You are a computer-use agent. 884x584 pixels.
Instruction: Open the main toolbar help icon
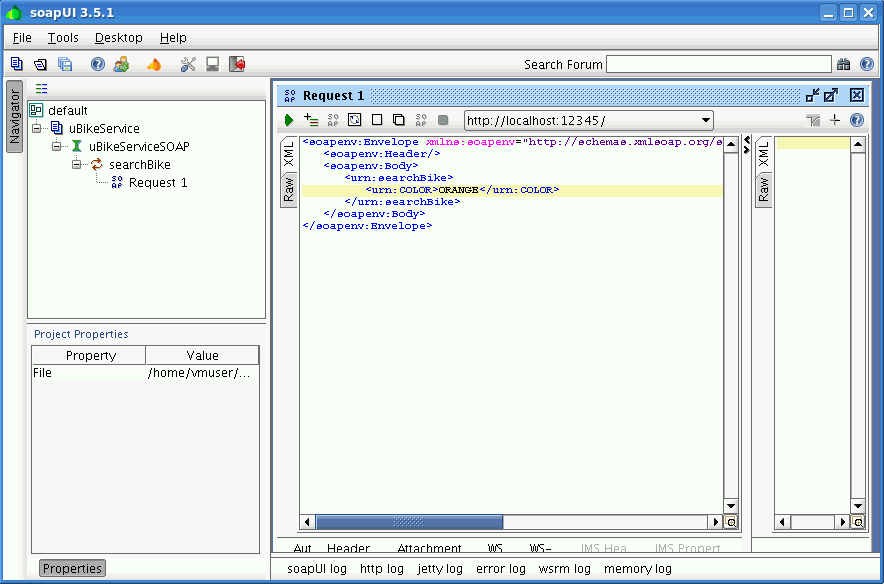tap(98, 64)
